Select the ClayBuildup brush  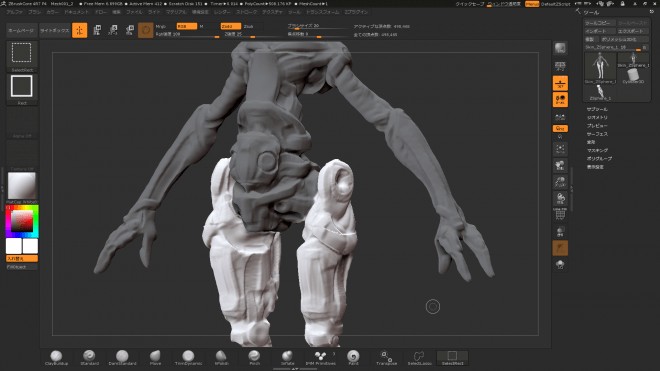click(56, 358)
